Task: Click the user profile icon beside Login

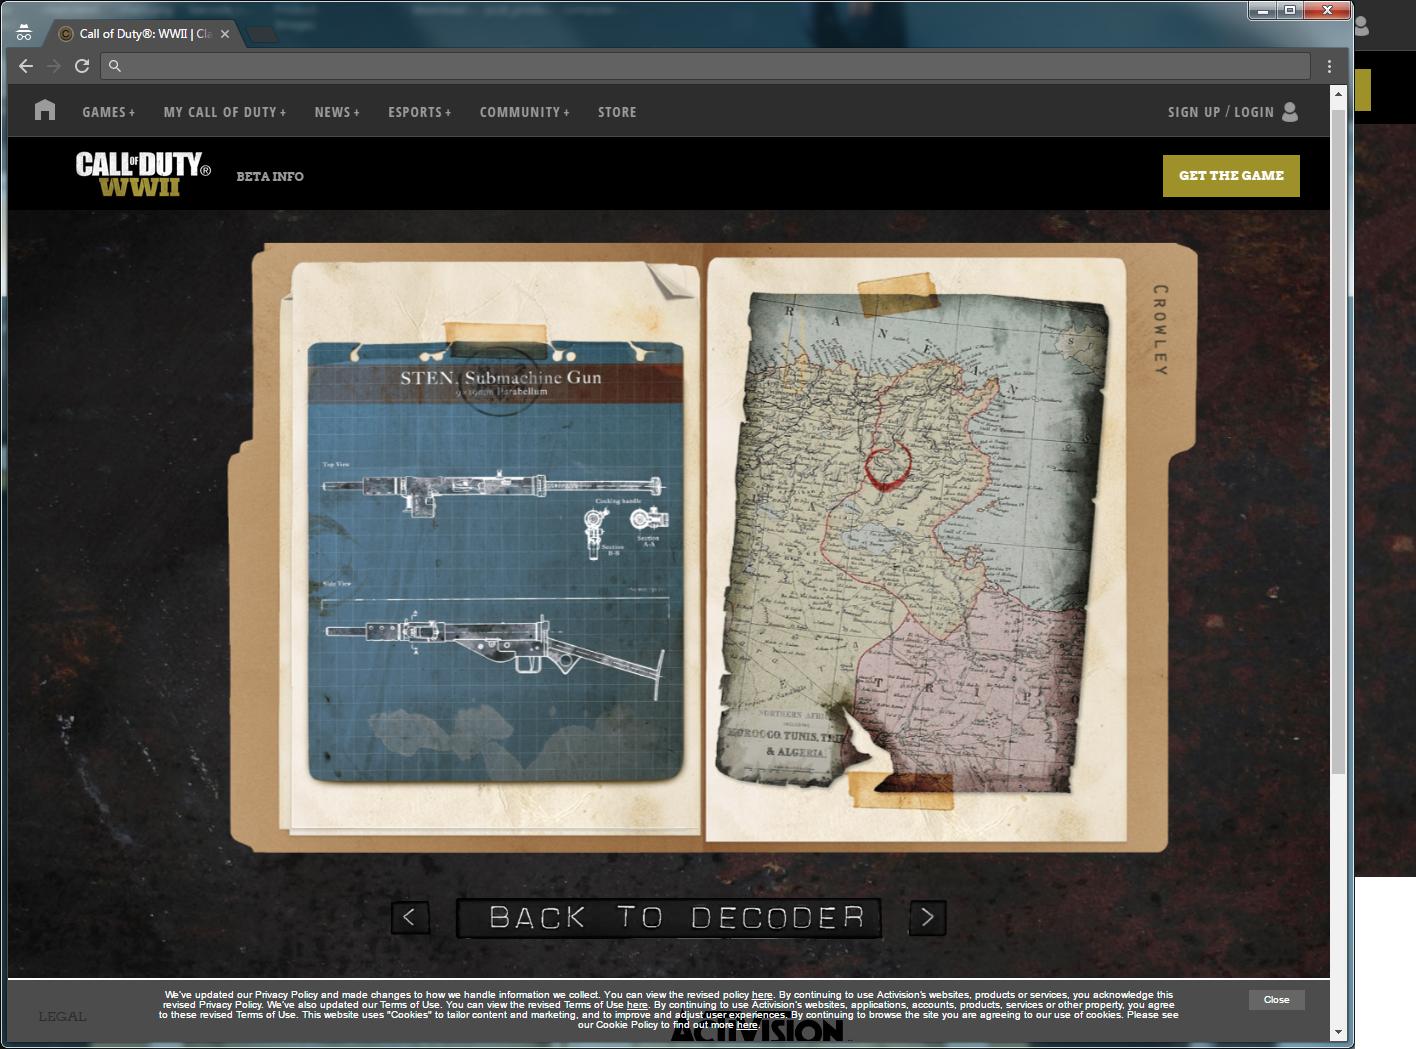Action: tap(1290, 111)
